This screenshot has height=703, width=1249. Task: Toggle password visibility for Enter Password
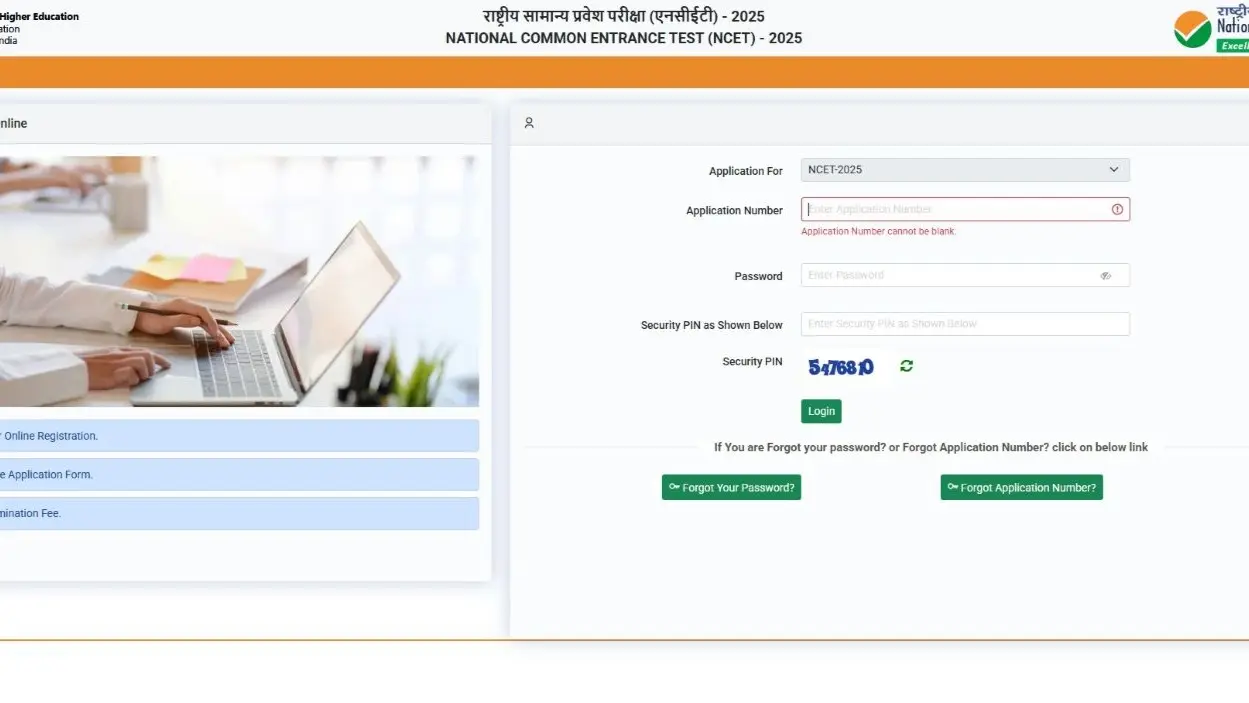point(1106,275)
